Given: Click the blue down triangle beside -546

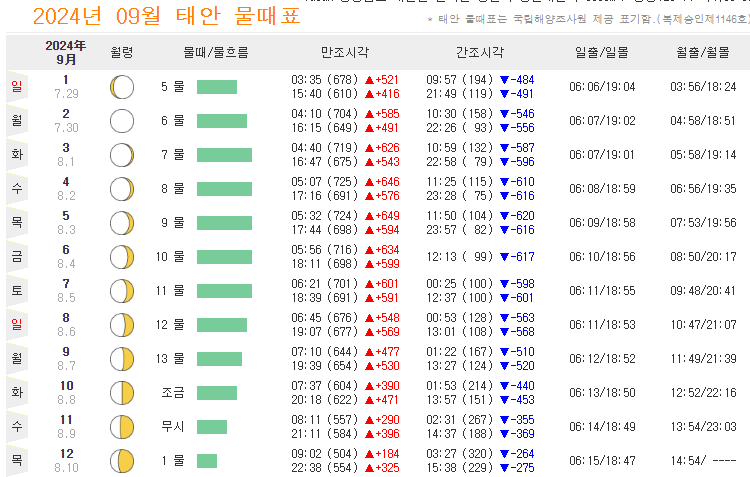Looking at the screenshot, I should click(504, 114).
